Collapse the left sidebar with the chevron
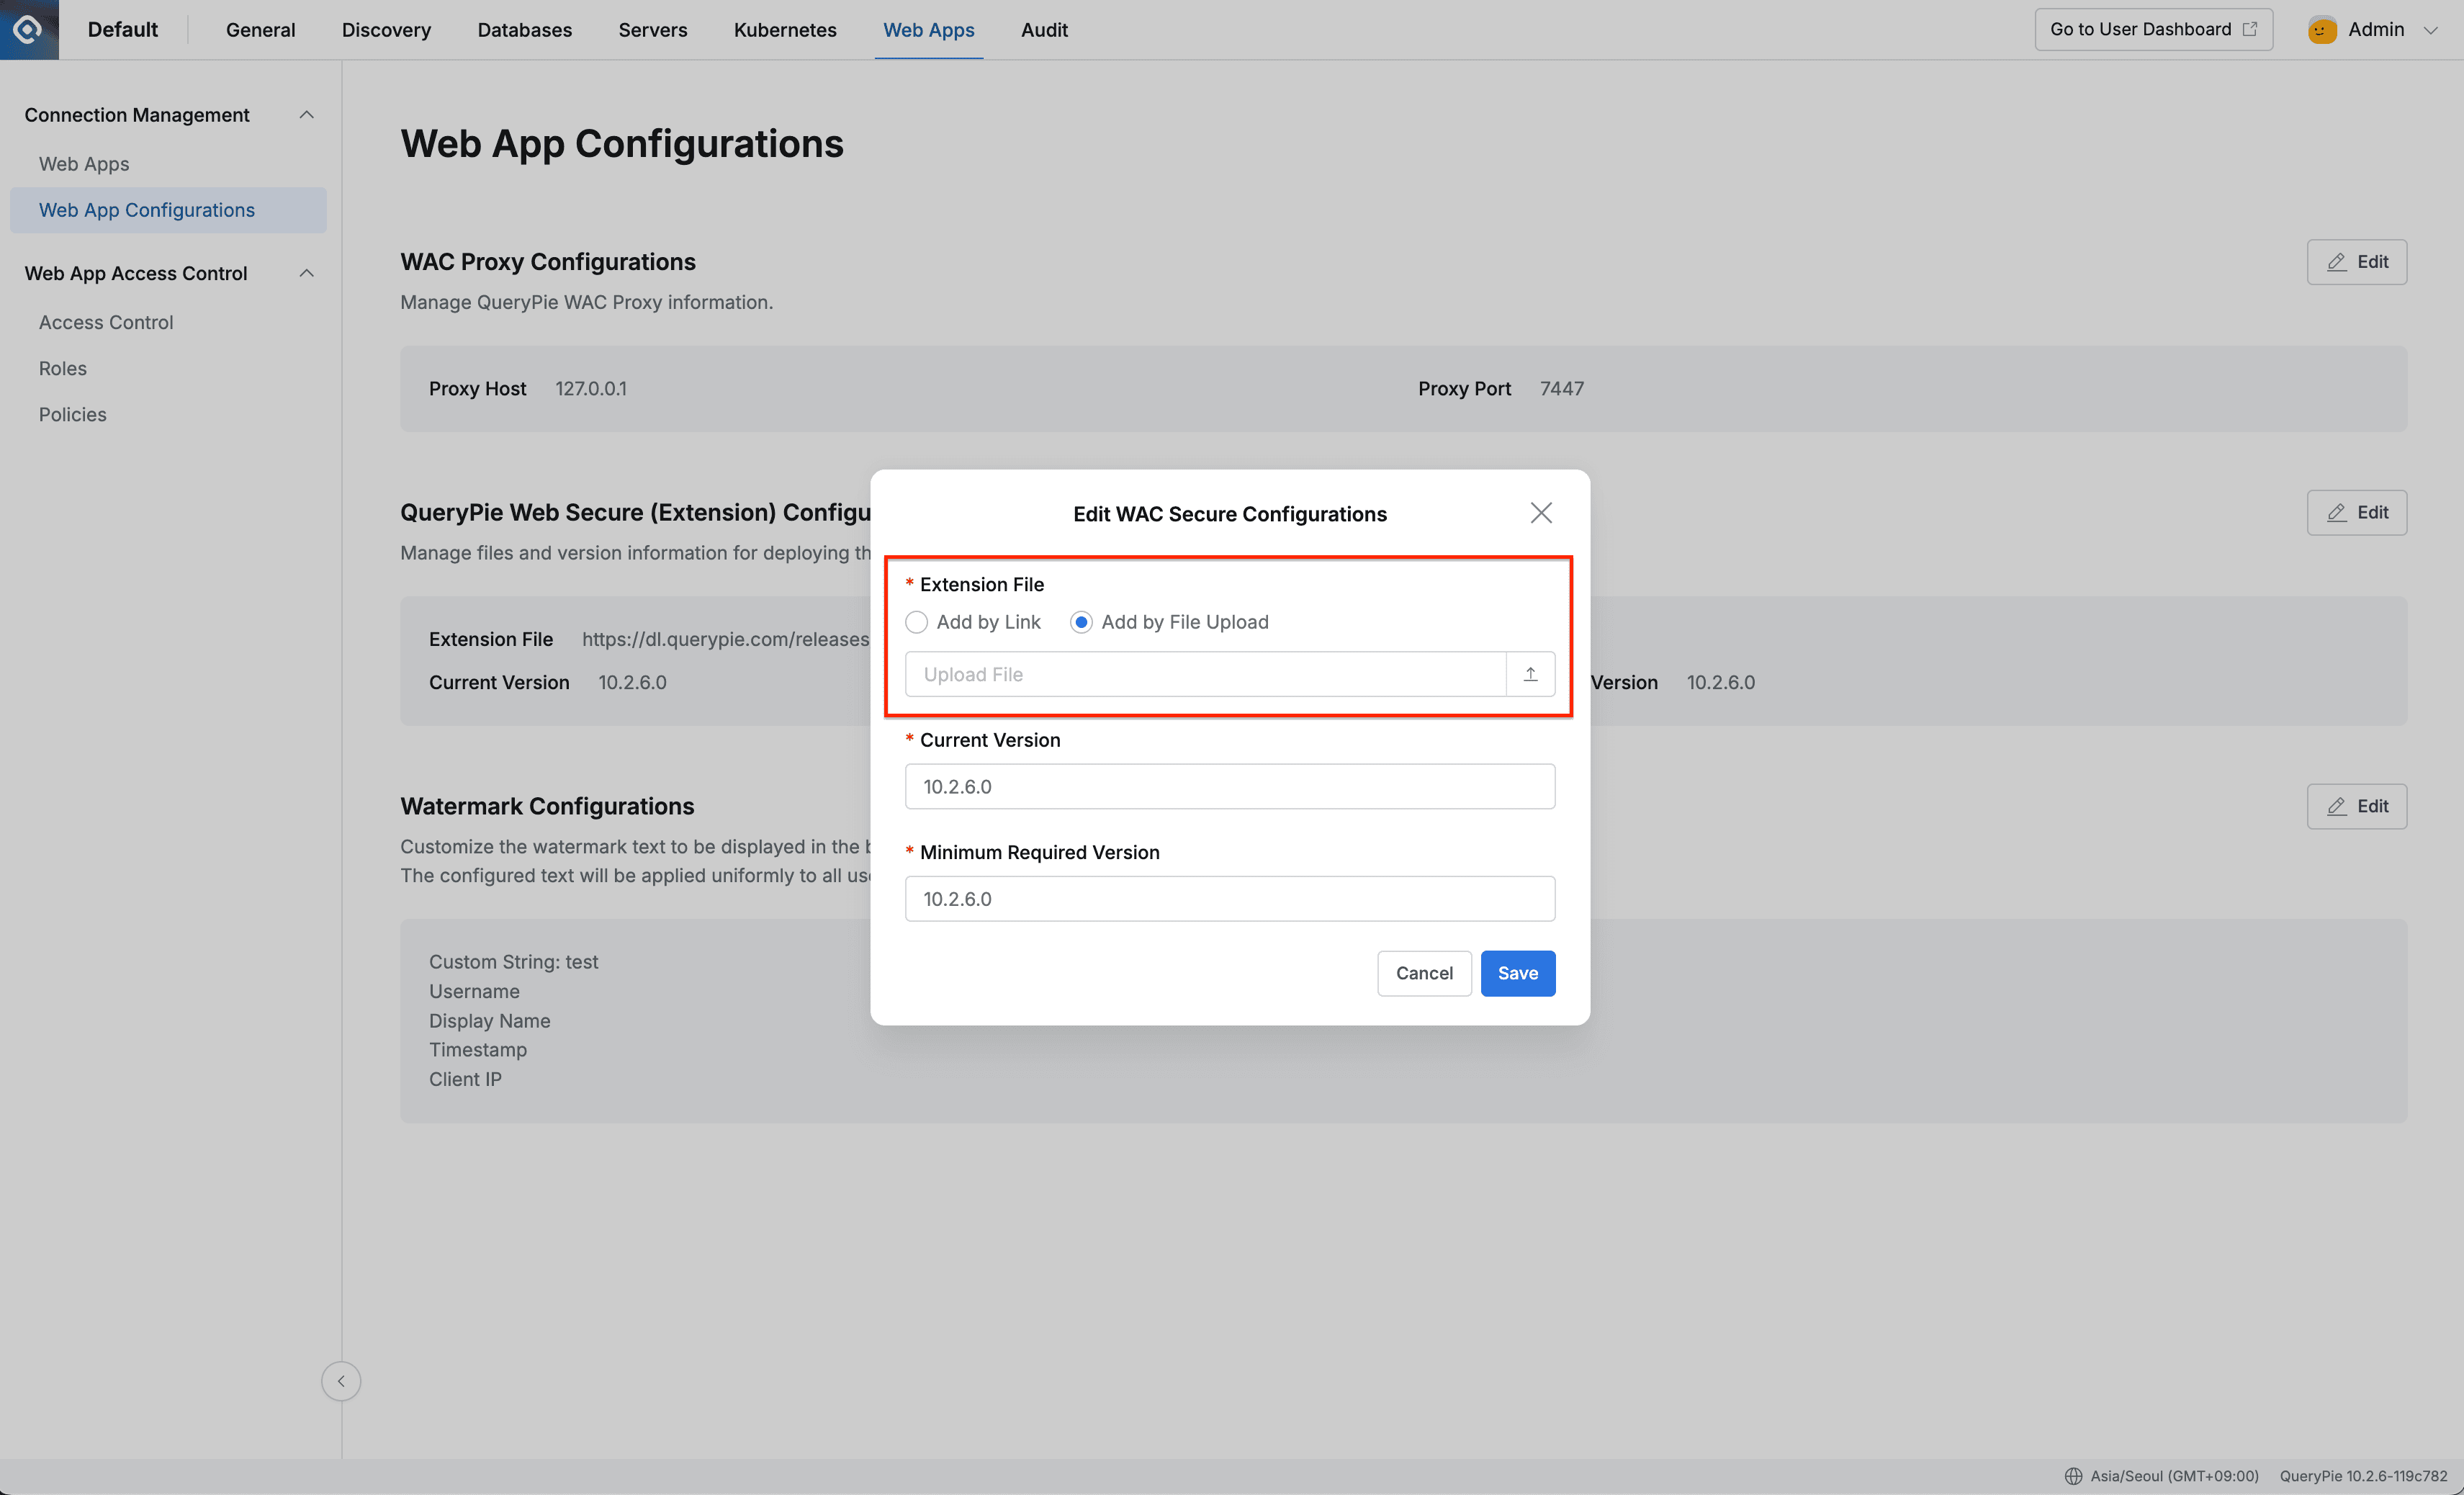 coord(341,1381)
